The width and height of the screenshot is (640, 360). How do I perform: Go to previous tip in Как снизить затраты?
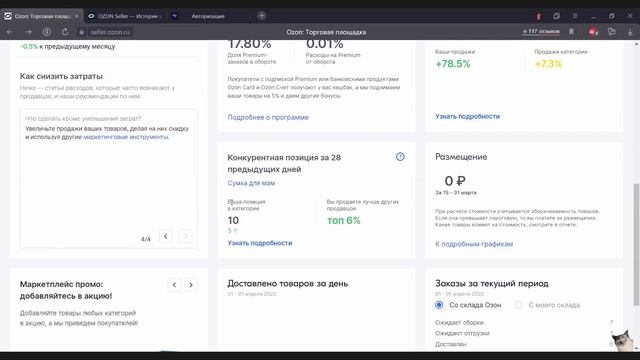pyautogui.click(x=166, y=236)
